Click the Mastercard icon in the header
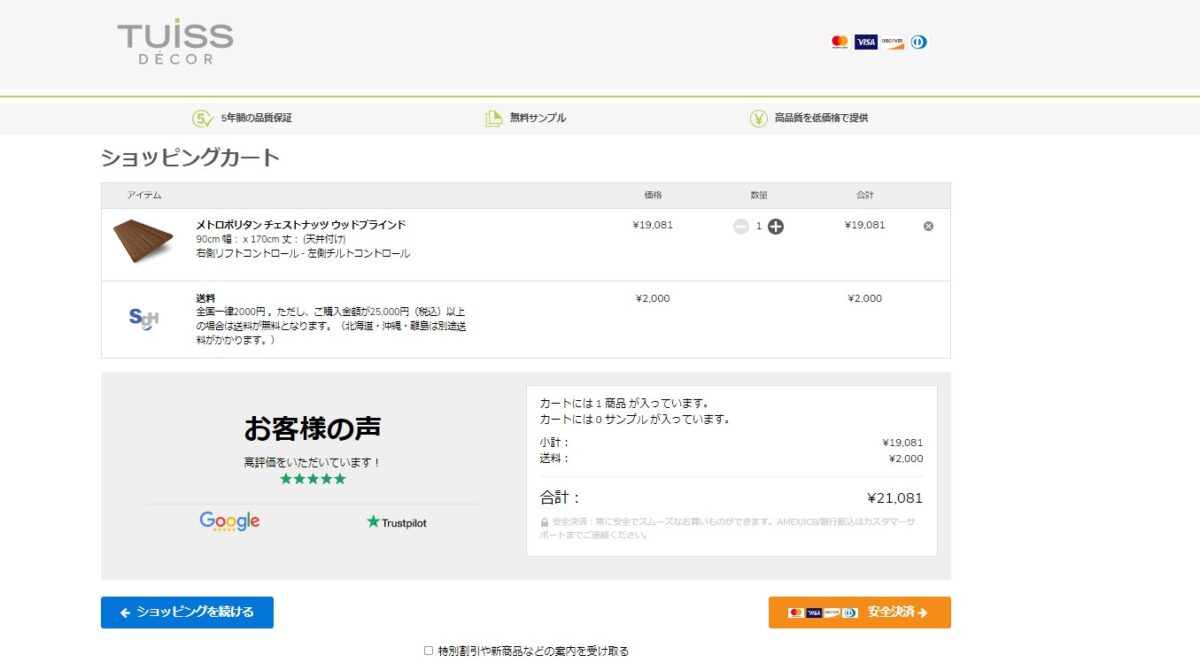Screen dimensions: 1200x663 (840, 42)
